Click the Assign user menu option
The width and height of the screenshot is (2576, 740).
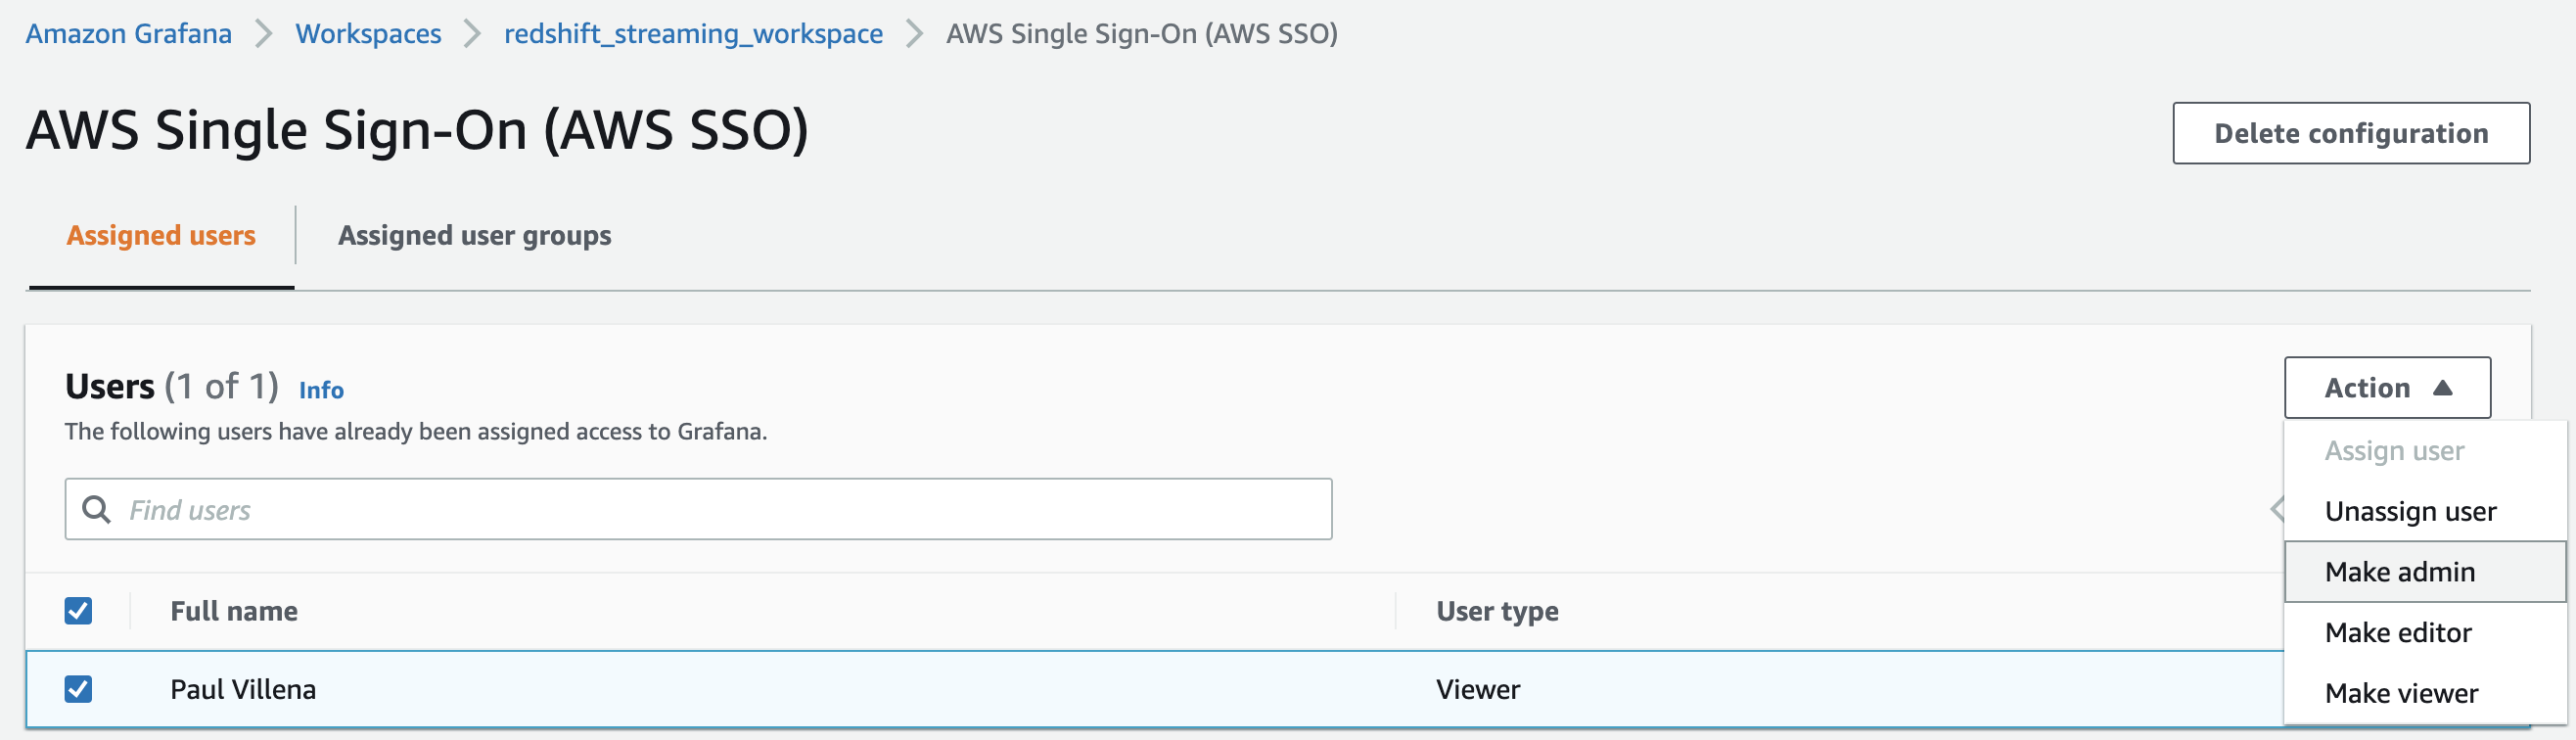click(2393, 451)
